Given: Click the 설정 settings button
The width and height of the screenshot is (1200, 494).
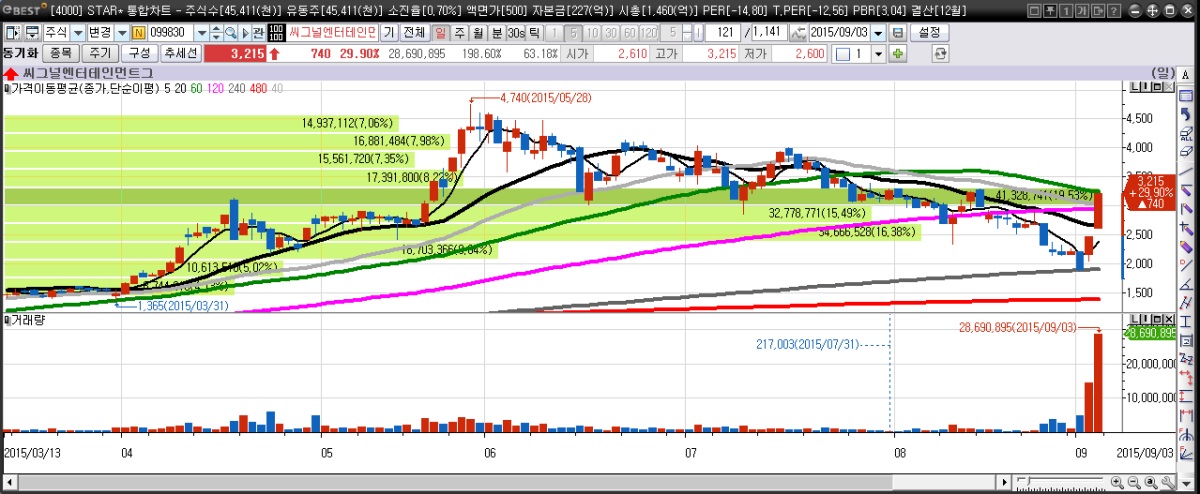Looking at the screenshot, I should (x=929, y=32).
